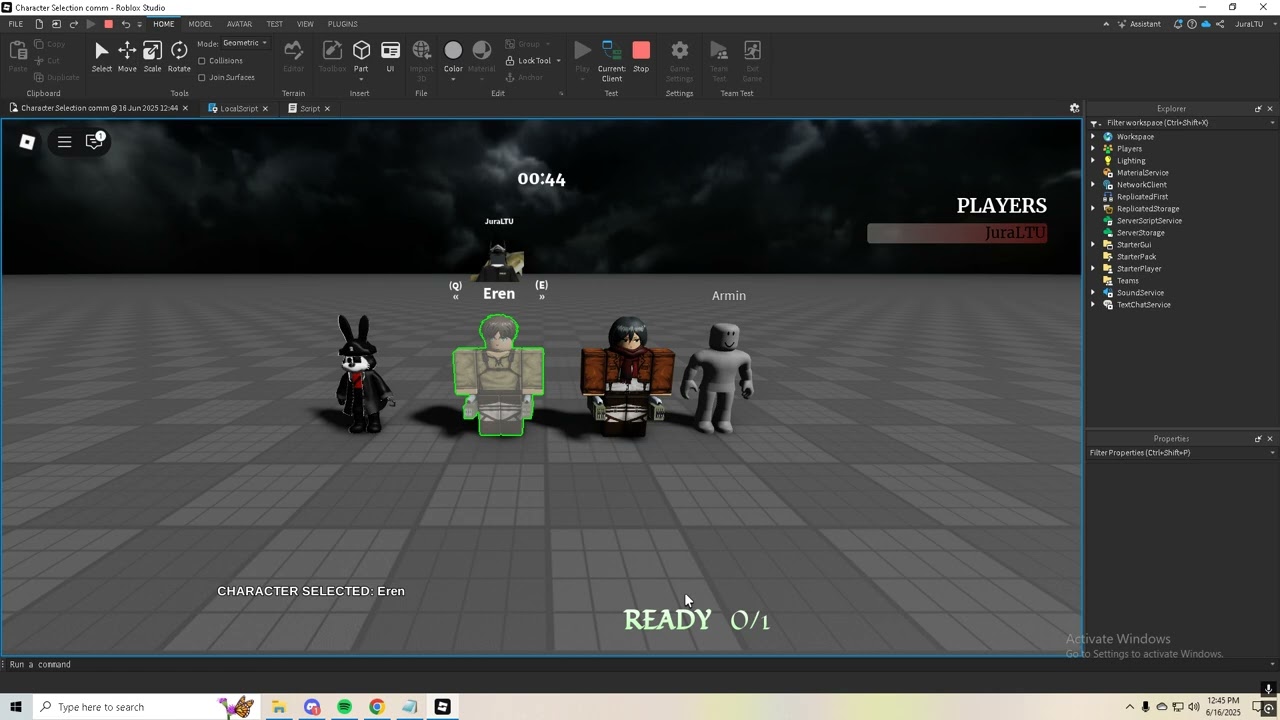The height and width of the screenshot is (720, 1280).
Task: Open the FILE menu
Action: (16, 24)
